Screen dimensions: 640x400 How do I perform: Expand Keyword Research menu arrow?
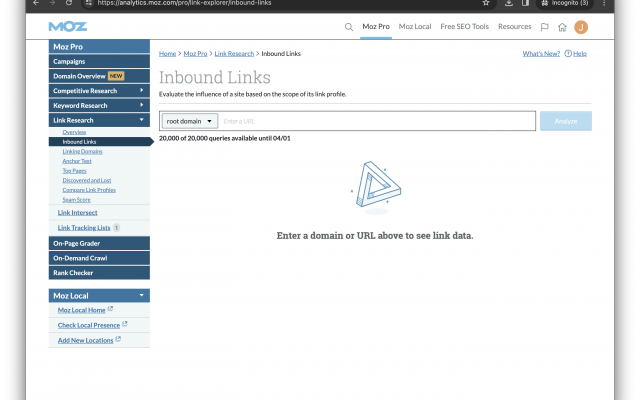click(142, 105)
